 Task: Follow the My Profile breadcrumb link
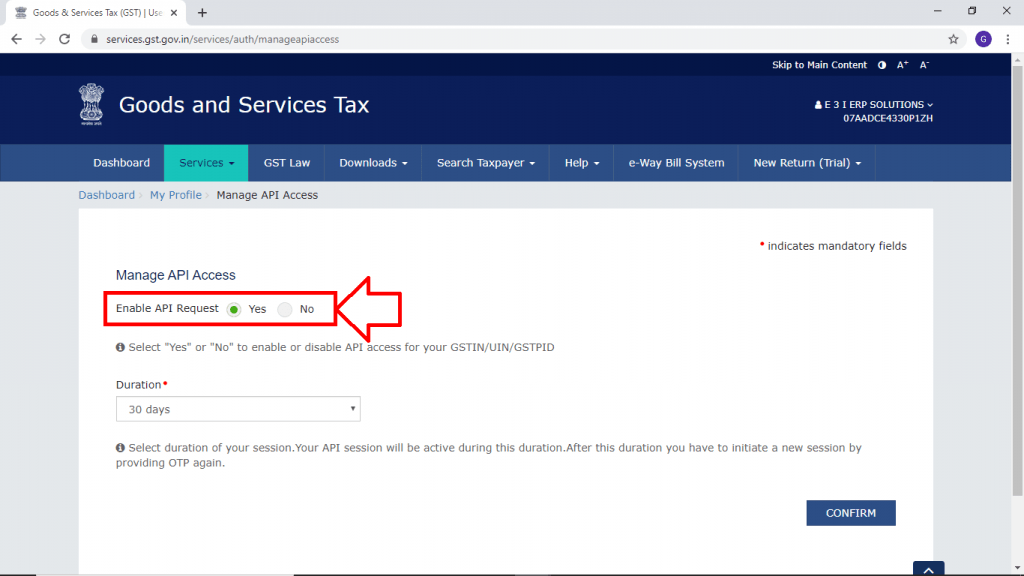[176, 195]
